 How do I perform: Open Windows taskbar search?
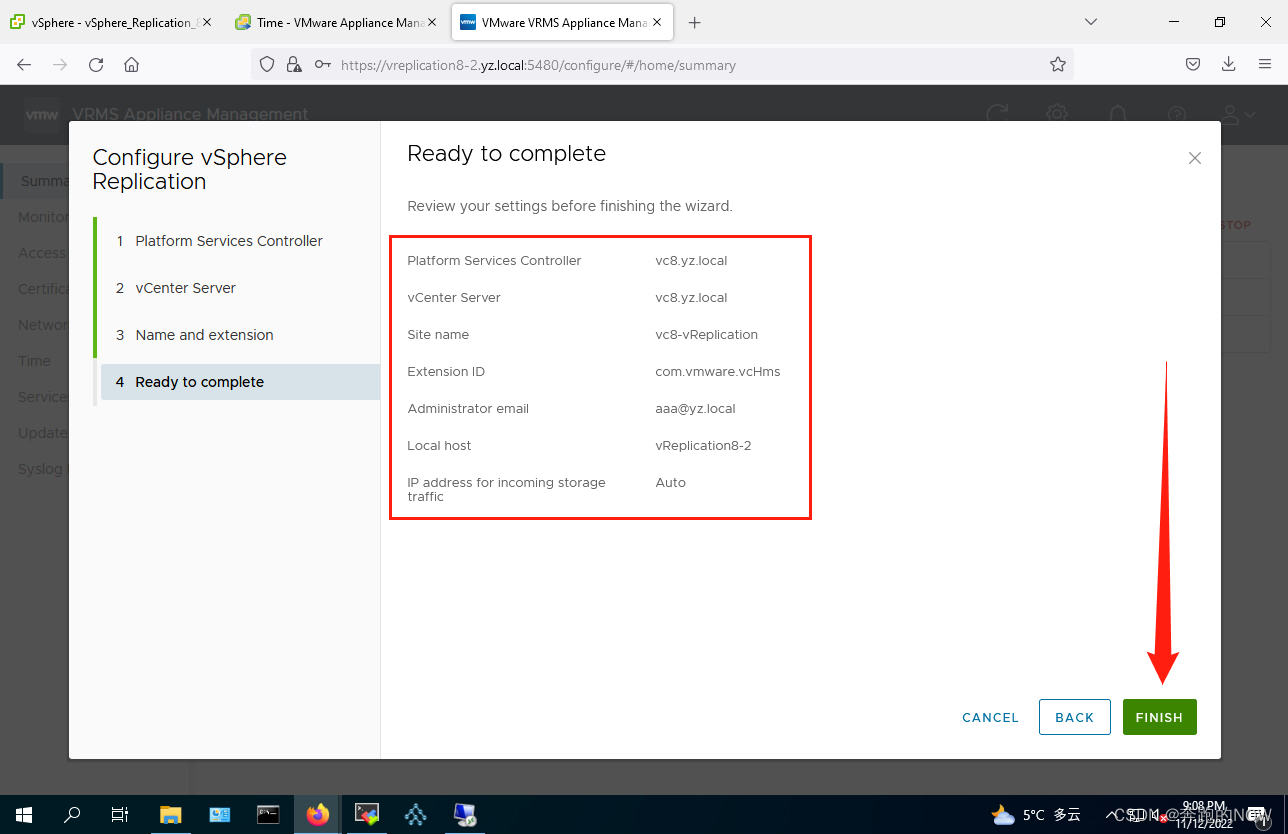point(72,815)
